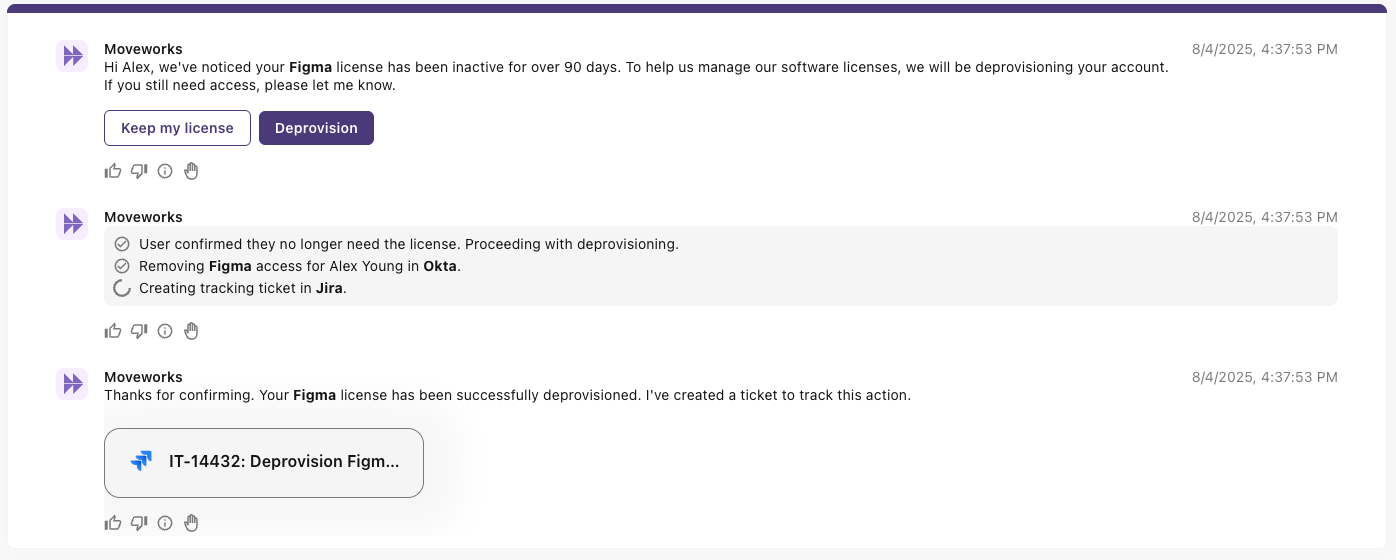
Task: Click hand icon under Figma inactivity message
Action: point(191,171)
